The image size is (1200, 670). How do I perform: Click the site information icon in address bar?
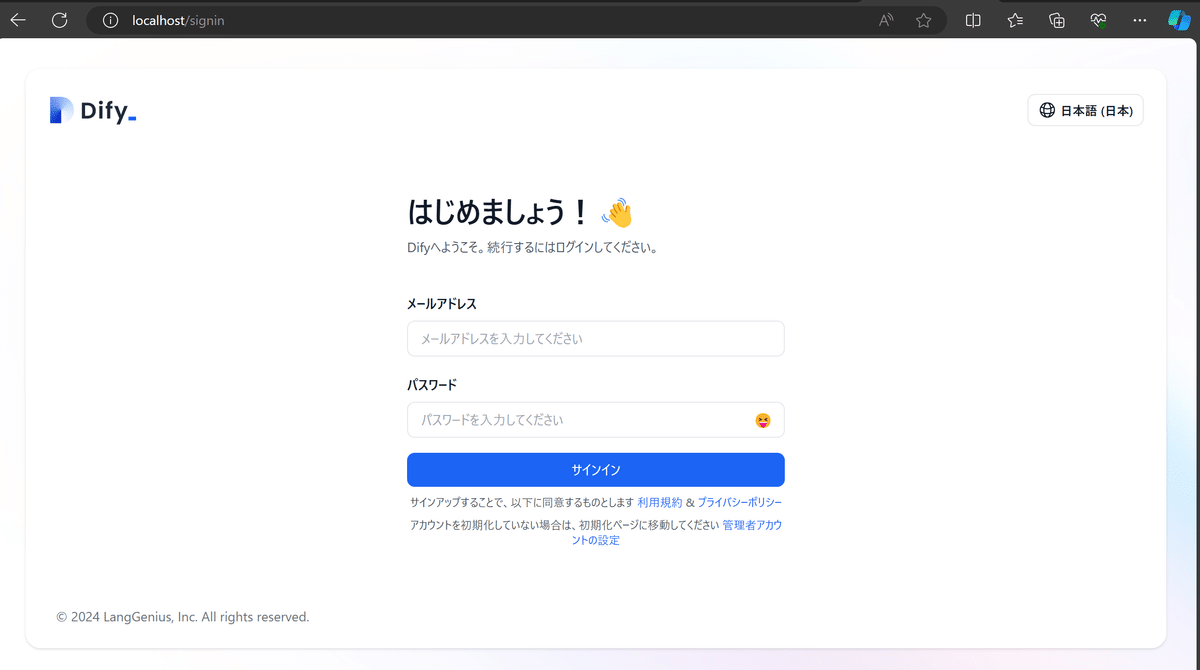point(110,19)
